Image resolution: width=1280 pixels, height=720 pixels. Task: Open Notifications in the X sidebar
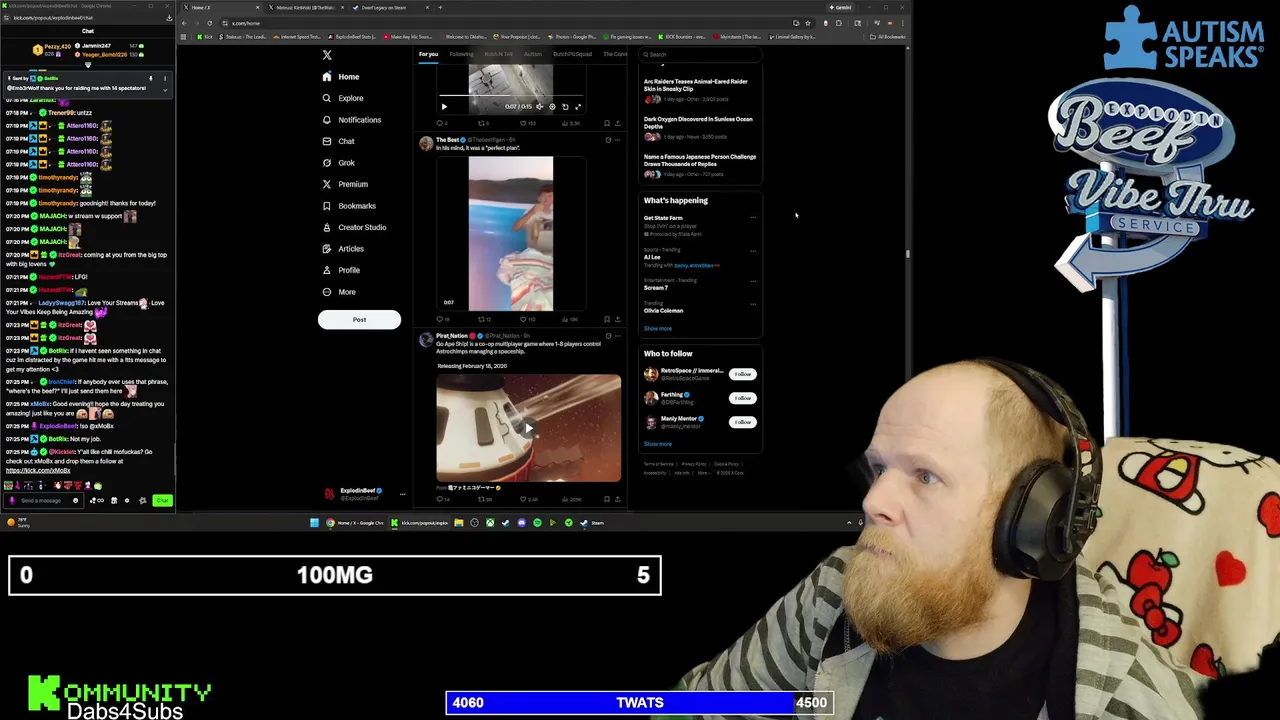coord(351,120)
